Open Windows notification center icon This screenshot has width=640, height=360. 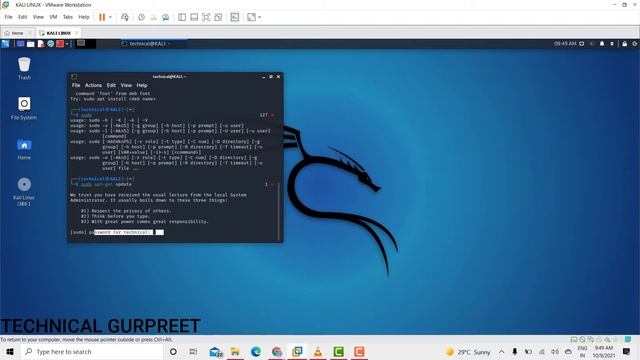click(627, 352)
